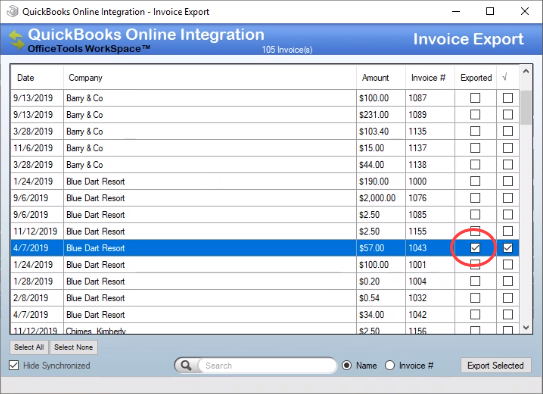Click the $231.00 amount cell
543x394 pixels.
pos(381,115)
